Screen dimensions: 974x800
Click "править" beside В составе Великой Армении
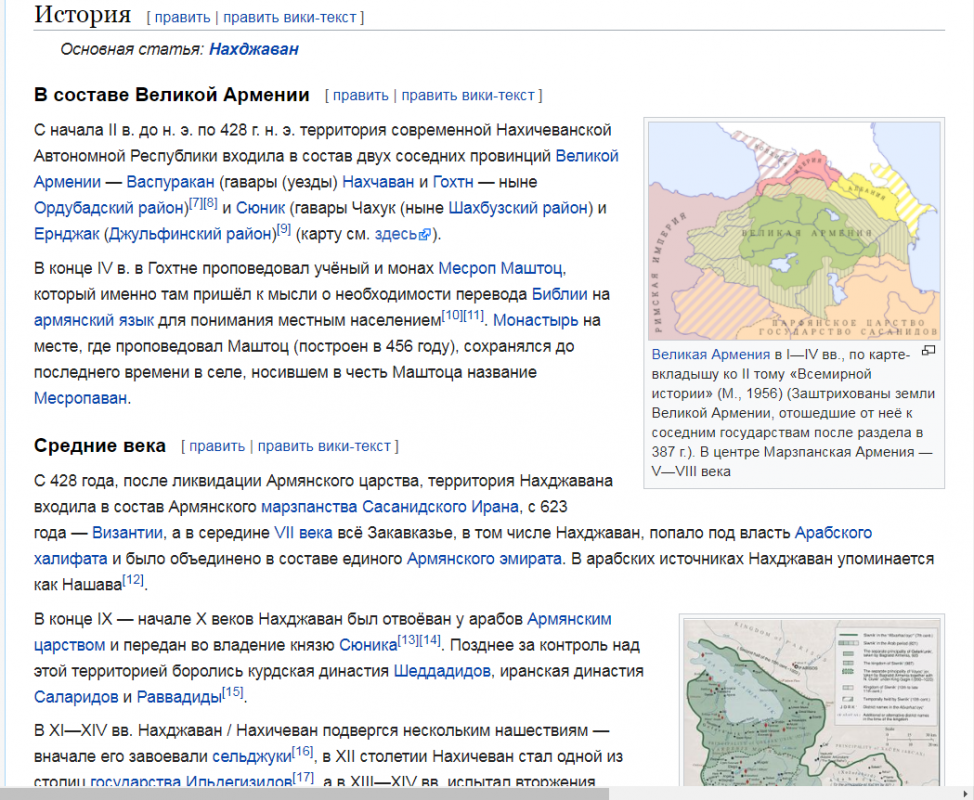pos(360,95)
